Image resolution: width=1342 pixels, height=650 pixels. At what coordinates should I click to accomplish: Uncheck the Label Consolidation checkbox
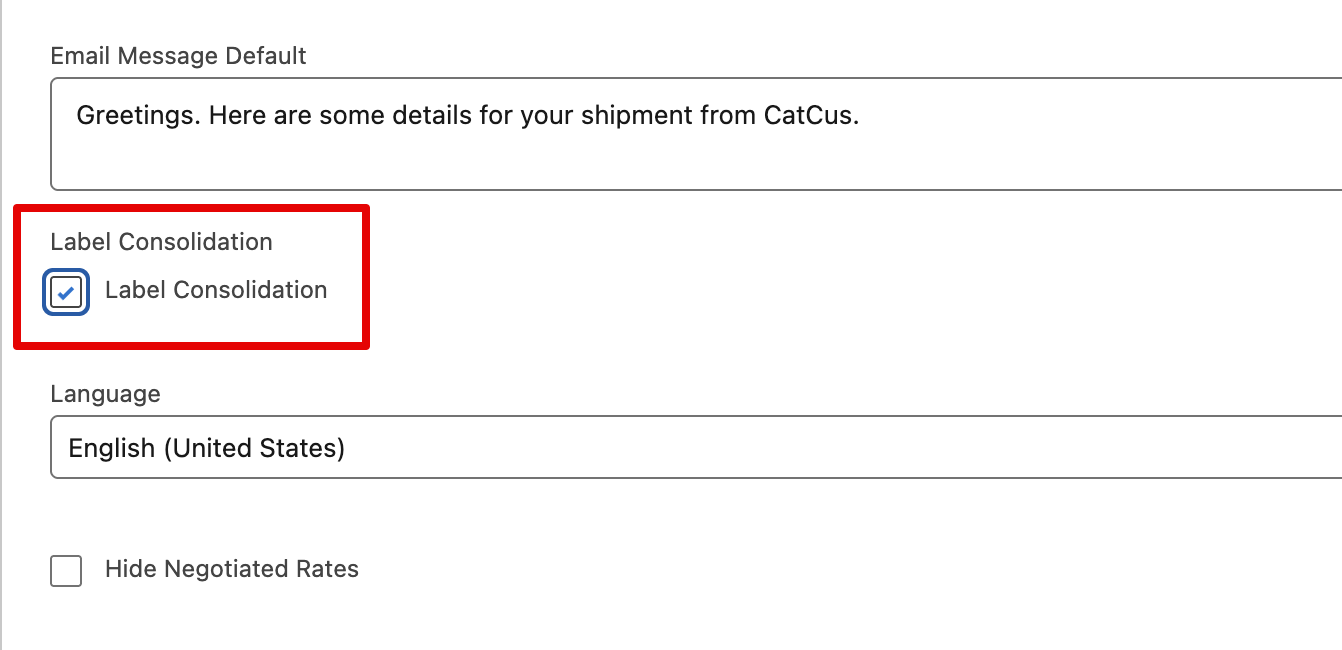coord(66,292)
